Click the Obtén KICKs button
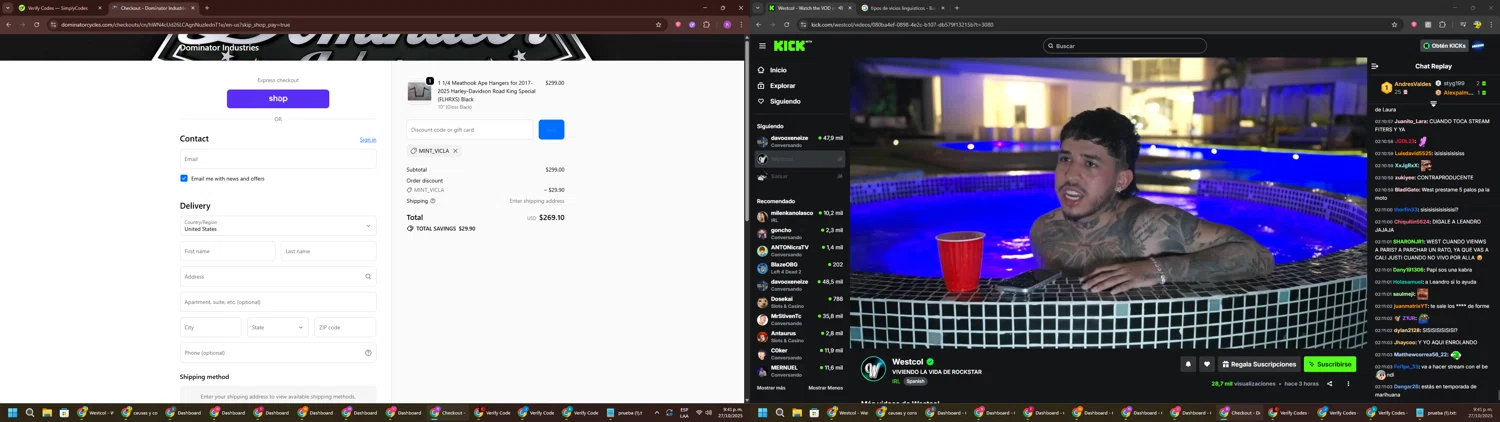Image resolution: width=1500 pixels, height=422 pixels. tap(1444, 46)
